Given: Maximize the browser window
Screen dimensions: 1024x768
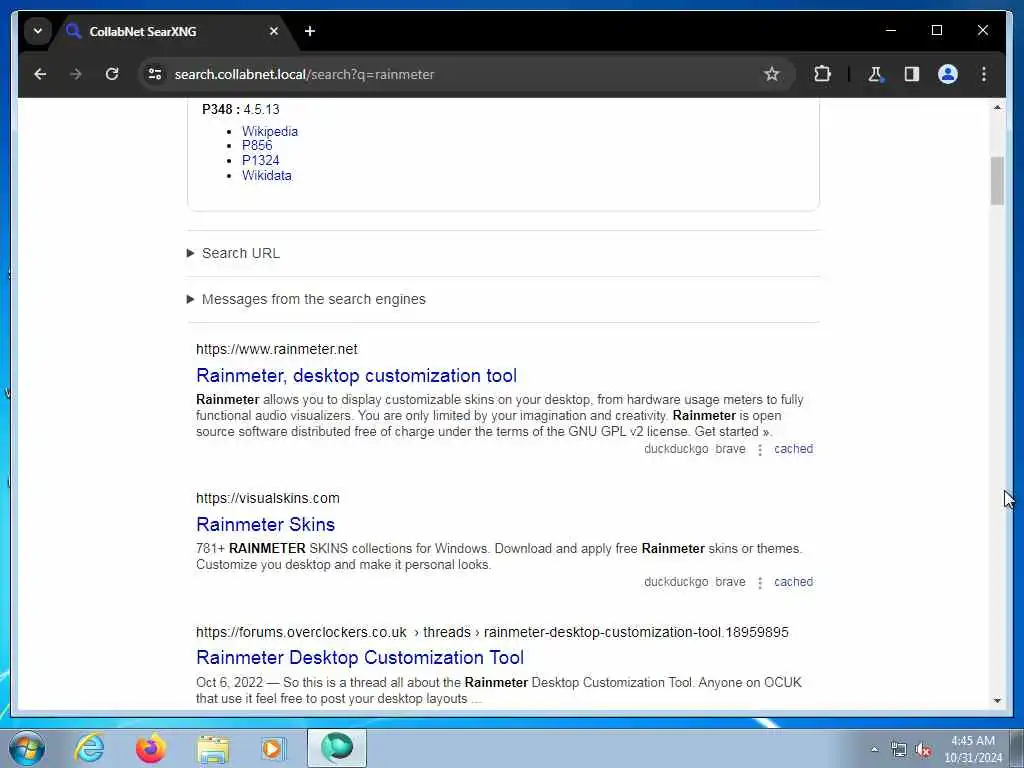Looking at the screenshot, I should (936, 30).
